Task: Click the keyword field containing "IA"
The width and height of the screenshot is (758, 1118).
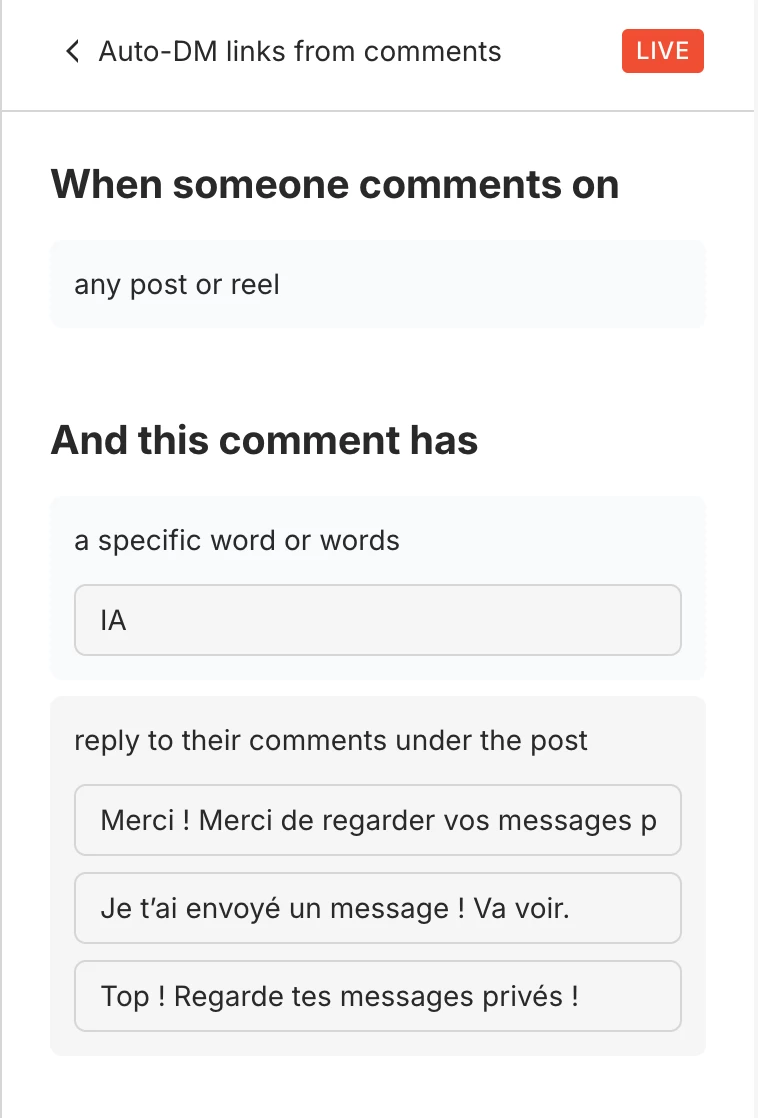Action: tap(378, 621)
